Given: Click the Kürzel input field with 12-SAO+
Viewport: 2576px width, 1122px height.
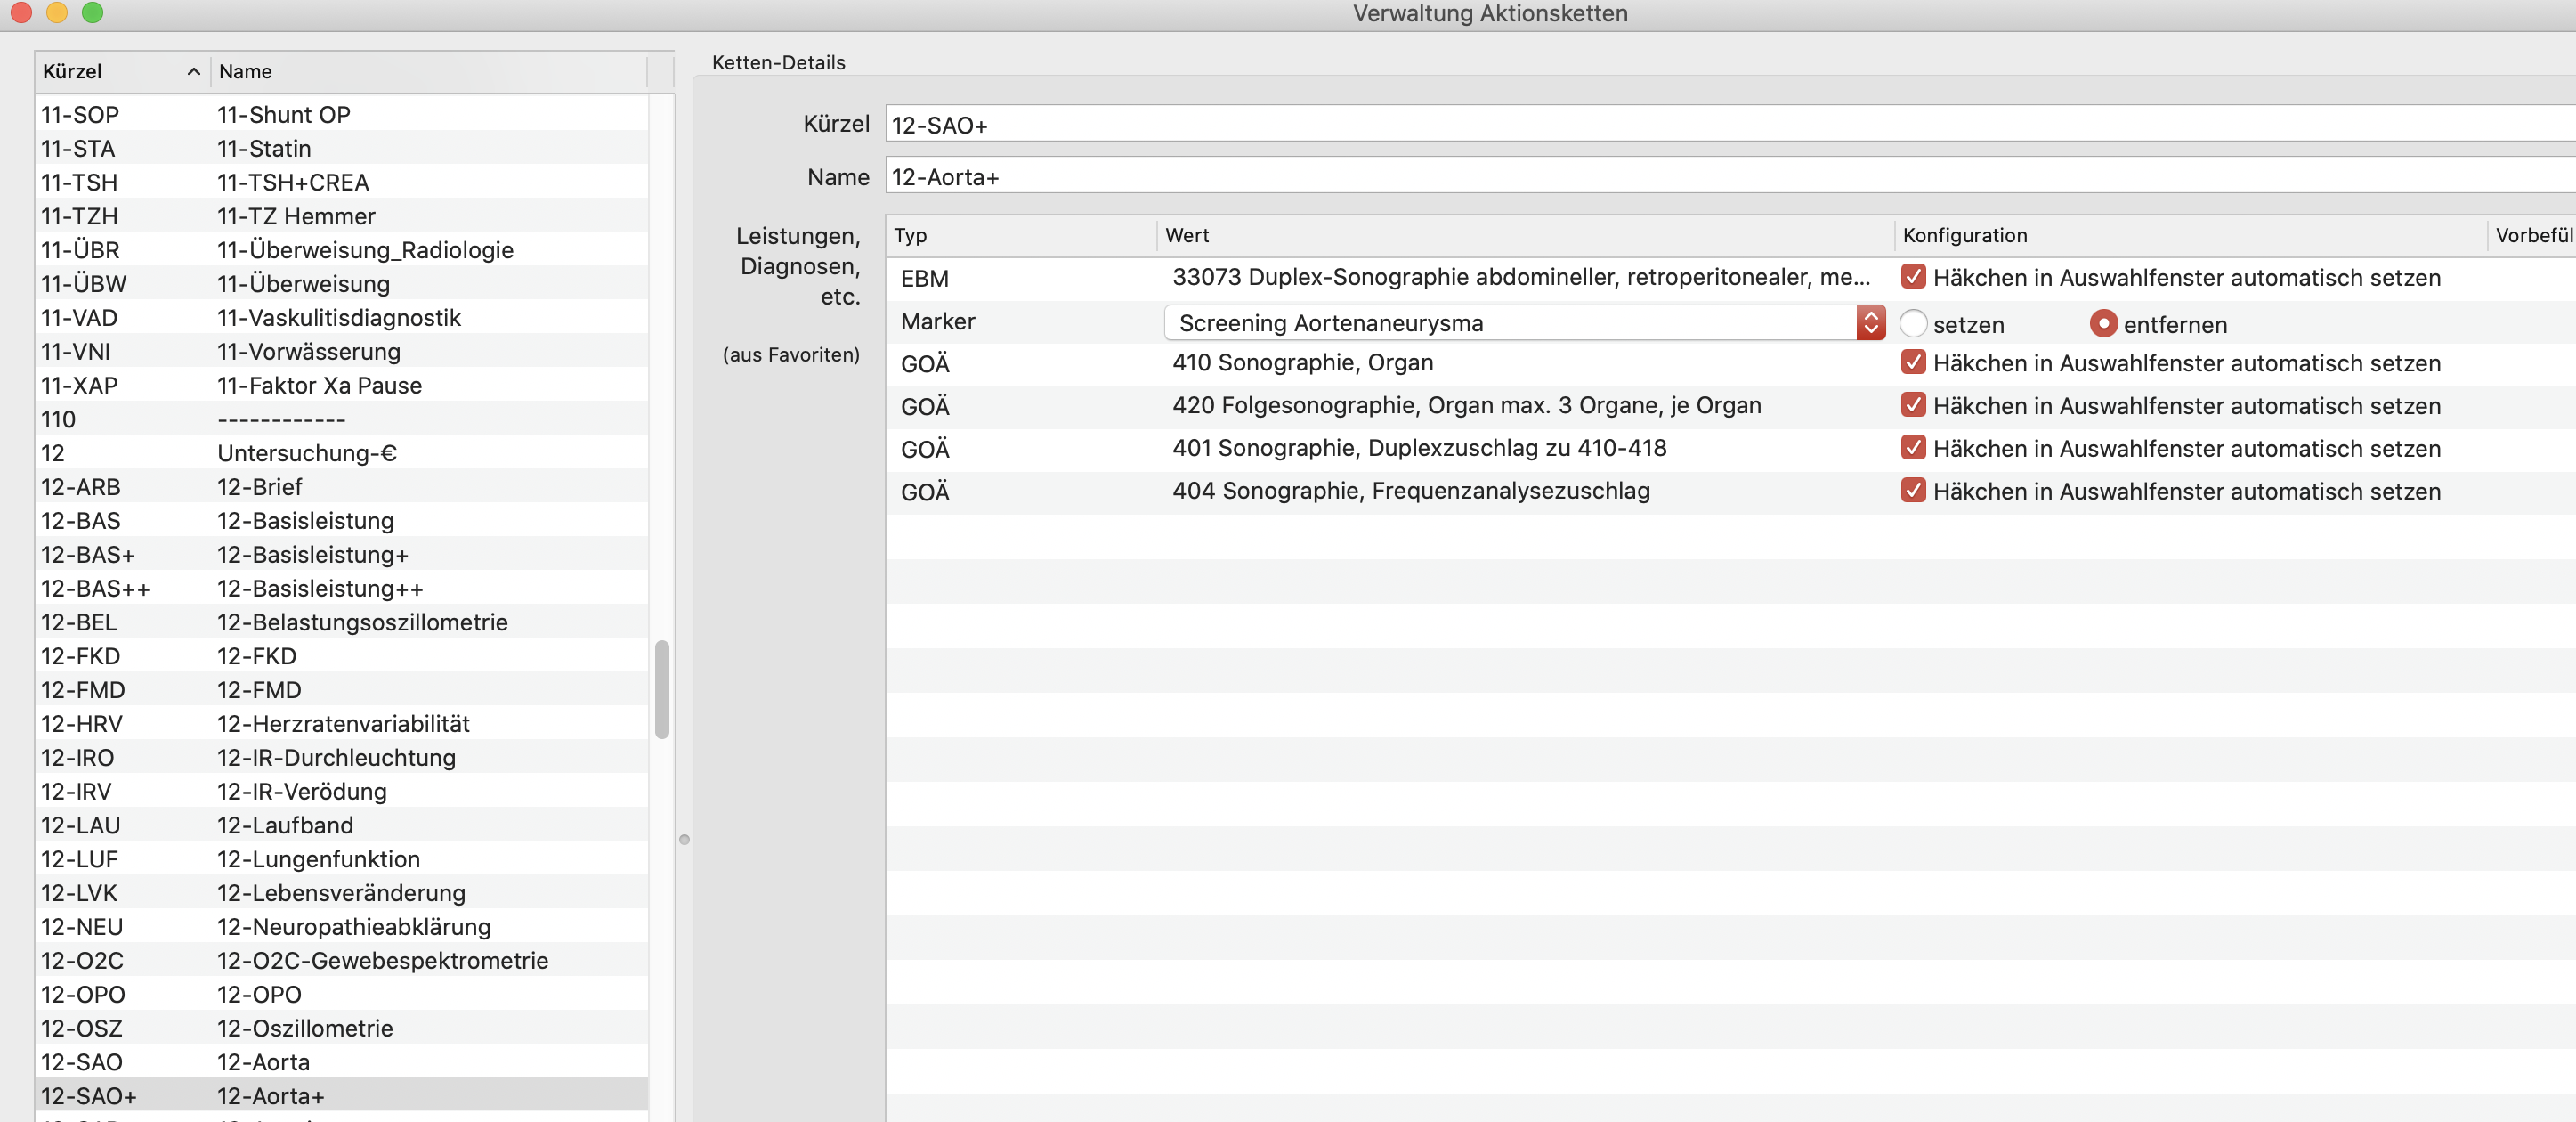Looking at the screenshot, I should (x=1731, y=125).
